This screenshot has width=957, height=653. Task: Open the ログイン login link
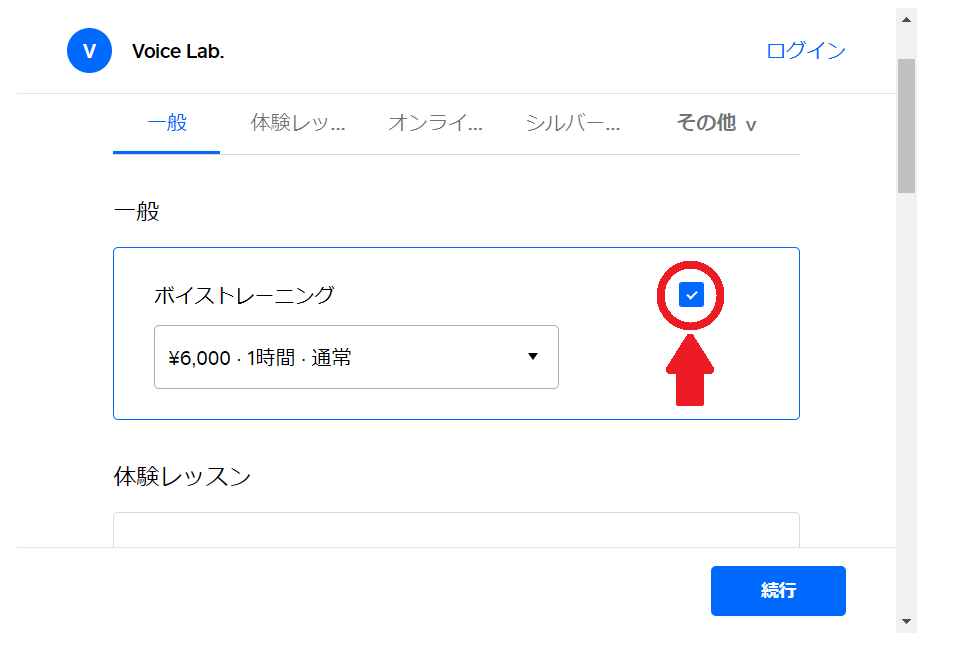tap(805, 51)
